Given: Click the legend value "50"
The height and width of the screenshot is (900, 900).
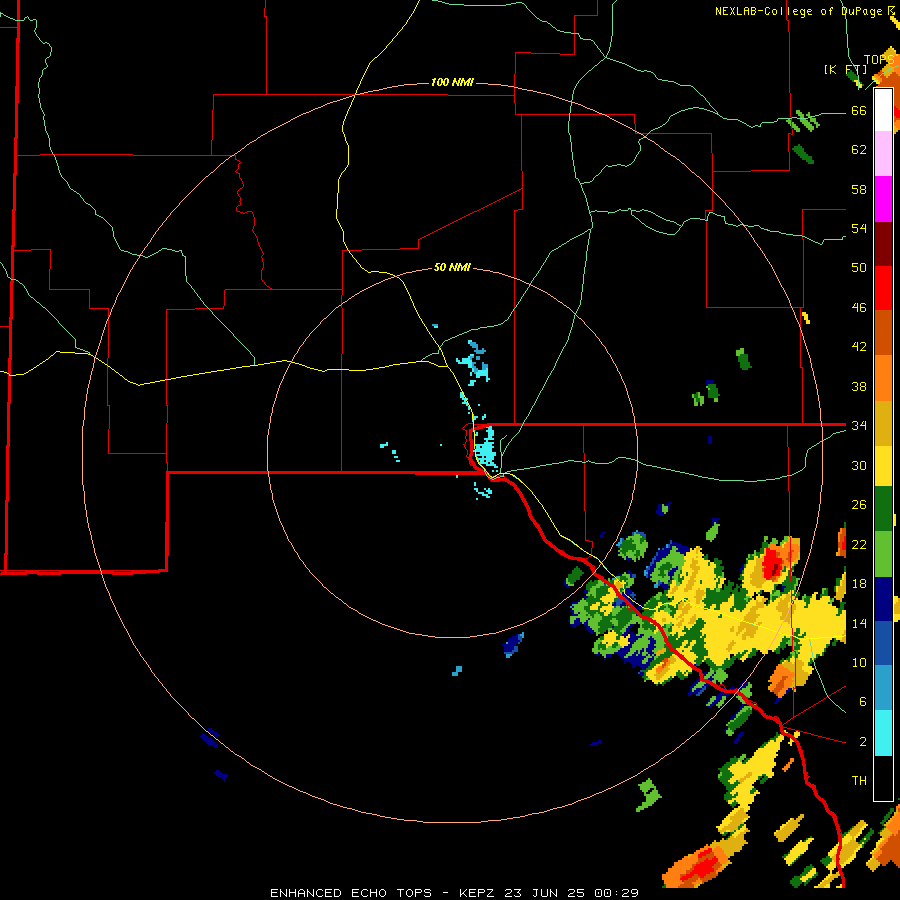Looking at the screenshot, I should pos(859,267).
